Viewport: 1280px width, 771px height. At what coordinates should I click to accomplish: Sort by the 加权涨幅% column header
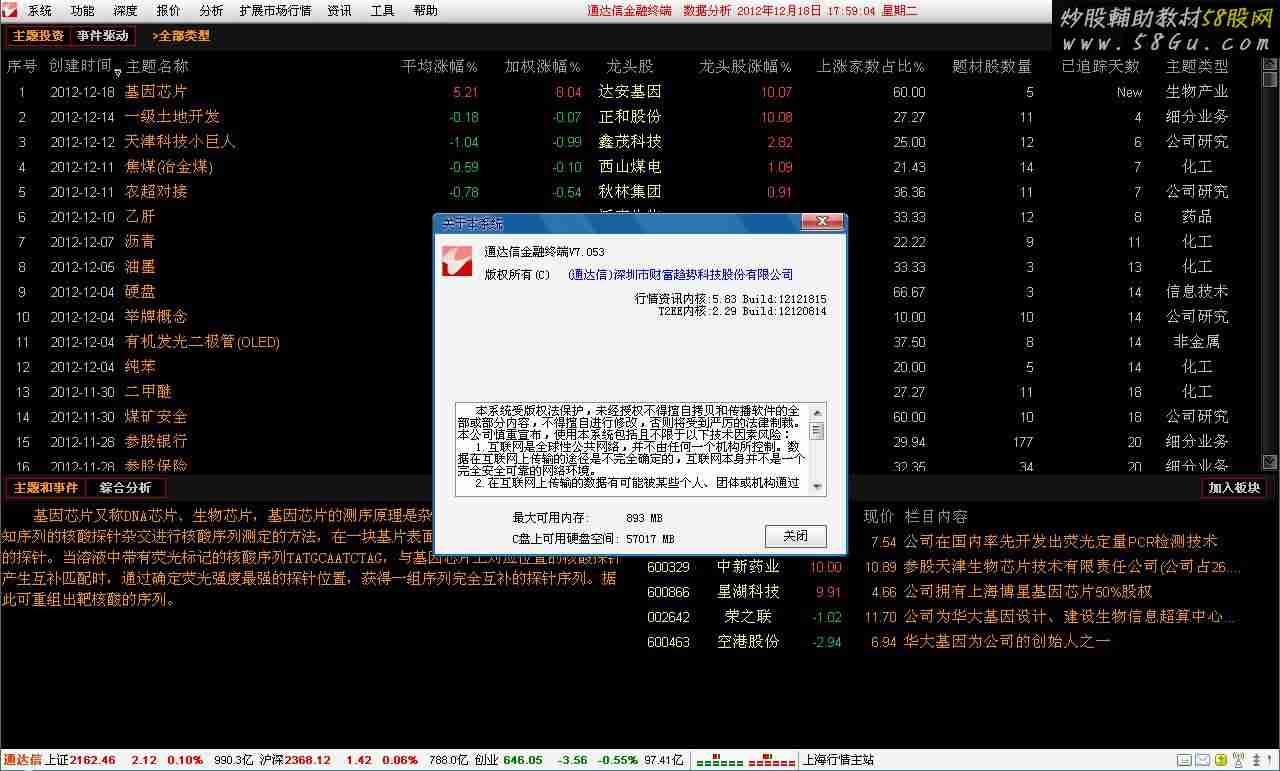coord(542,67)
